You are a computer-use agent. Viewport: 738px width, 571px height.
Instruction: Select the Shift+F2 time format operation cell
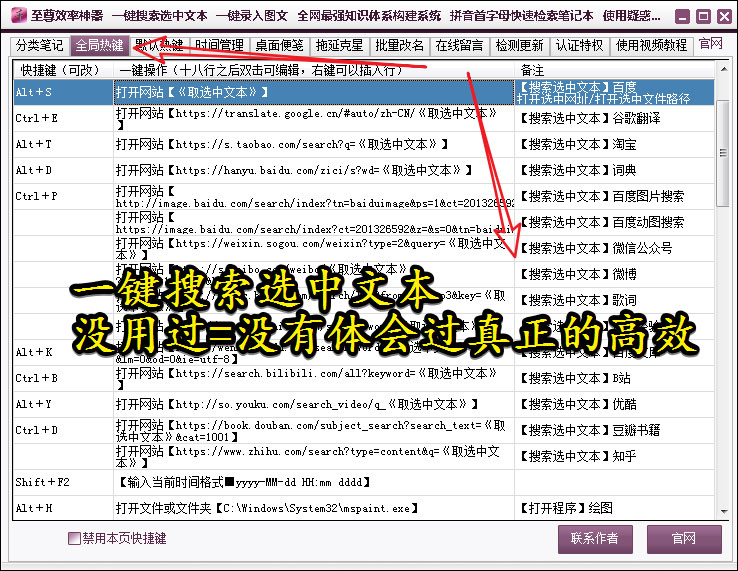click(314, 482)
